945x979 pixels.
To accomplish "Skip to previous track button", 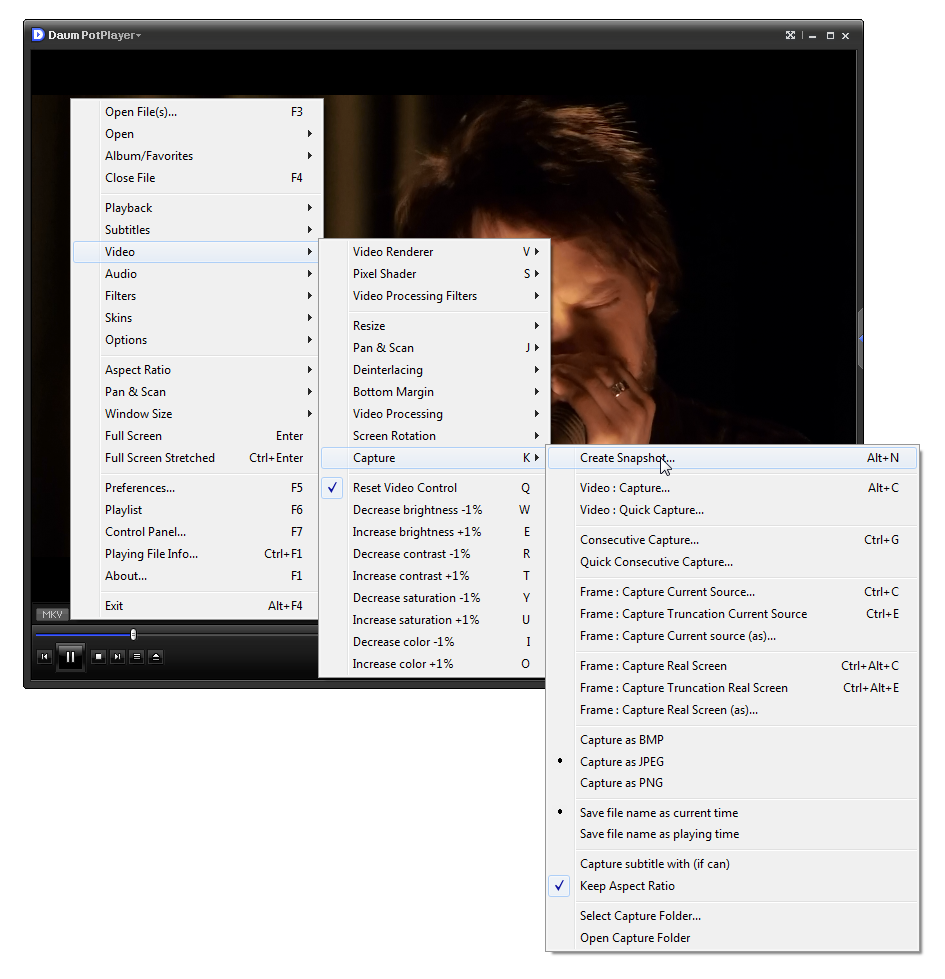I will click(x=44, y=657).
